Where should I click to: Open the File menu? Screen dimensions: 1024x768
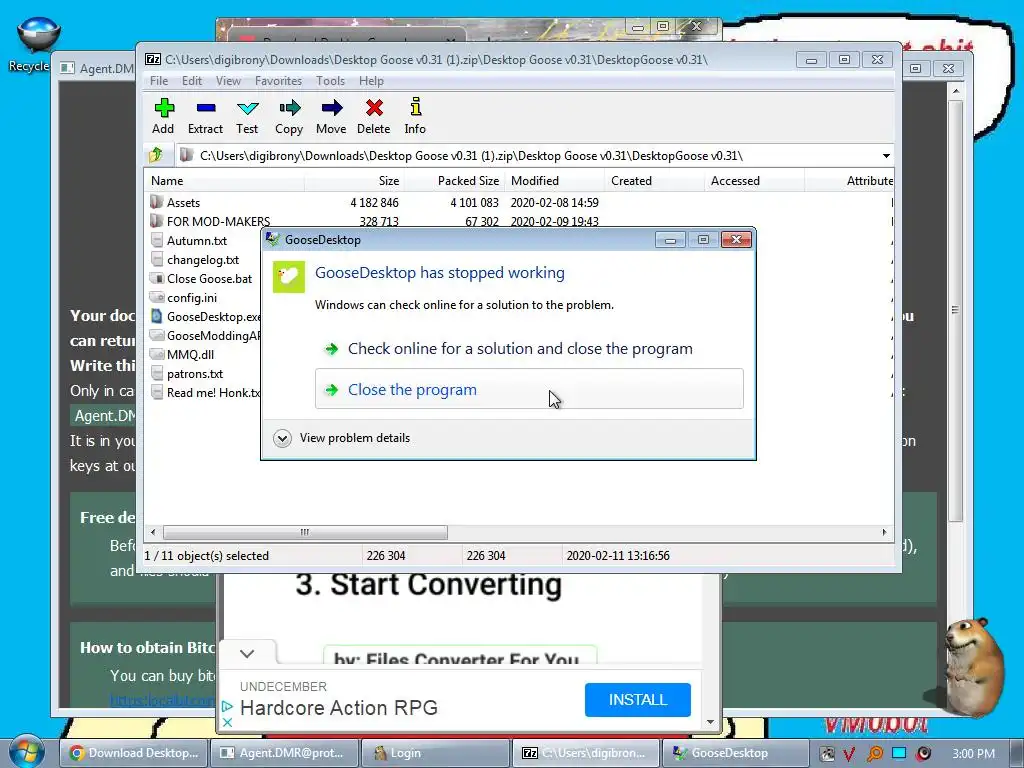[x=159, y=81]
